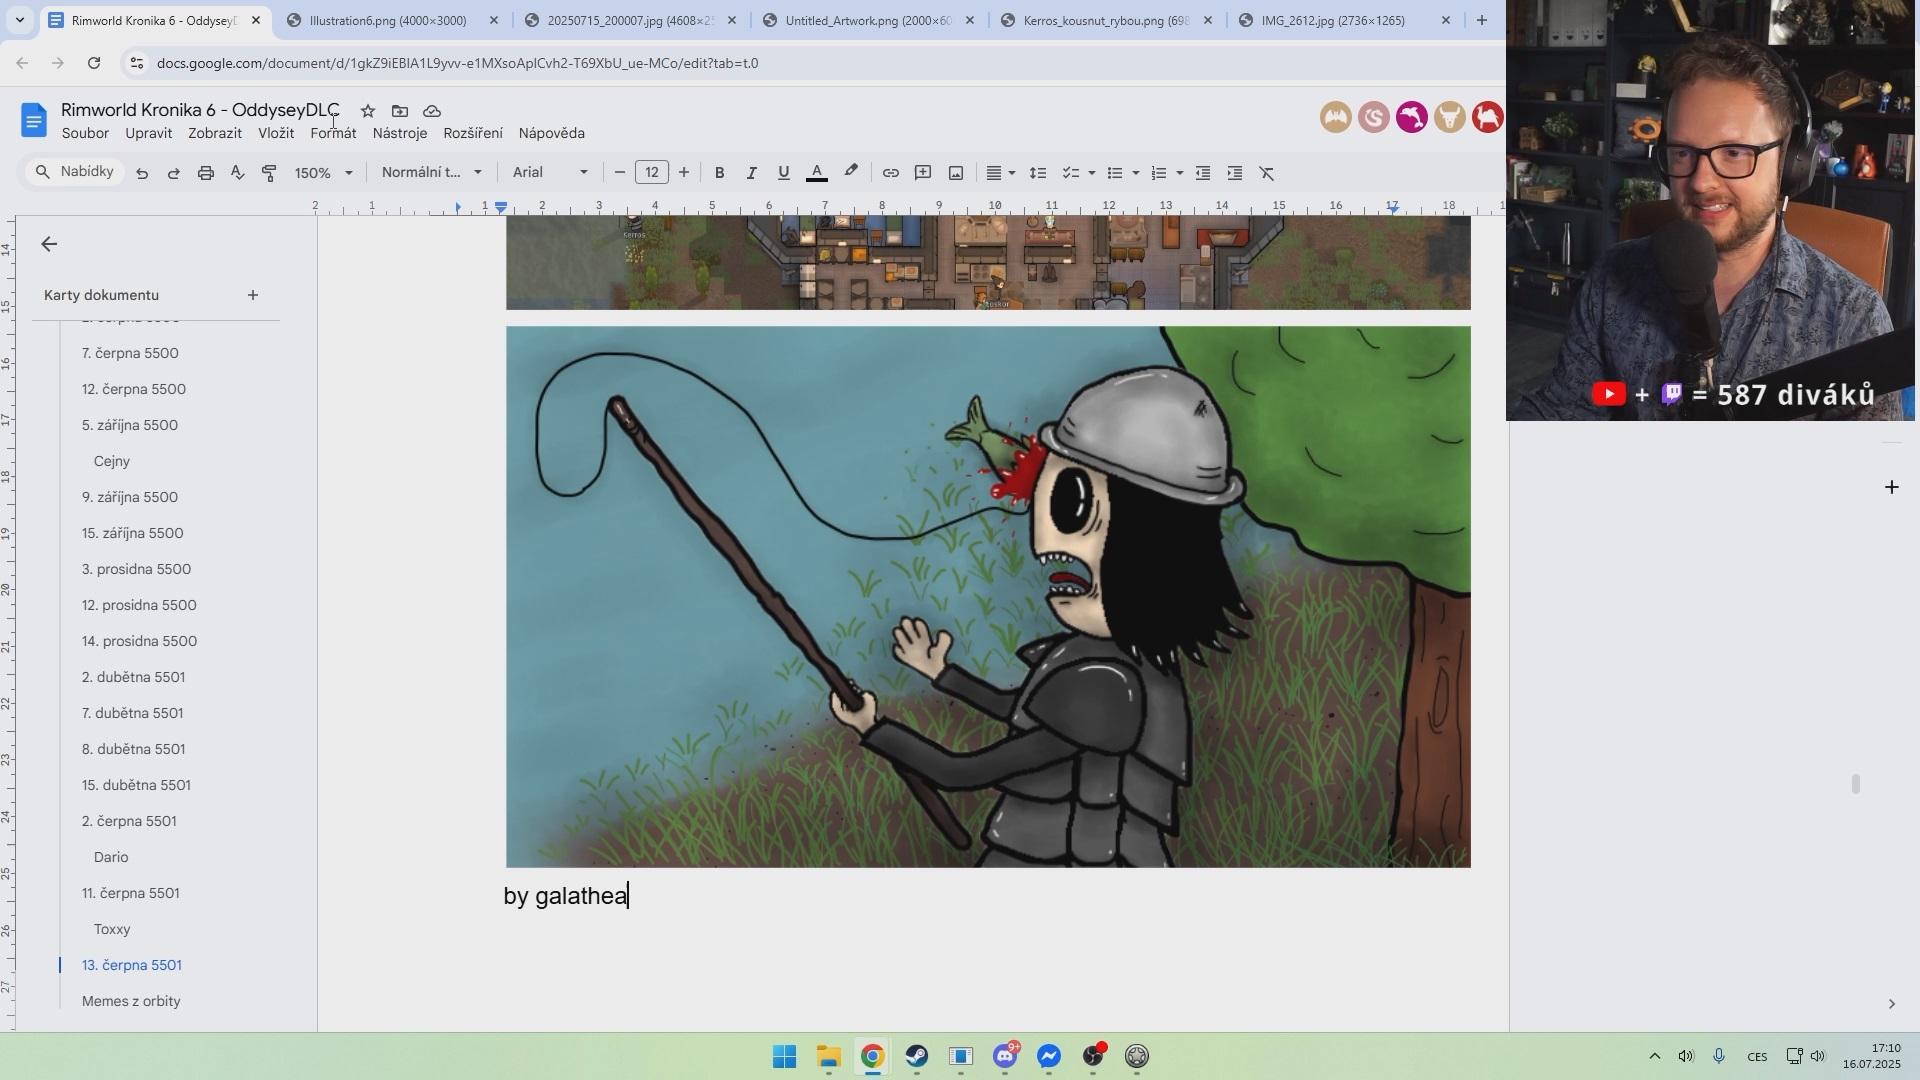This screenshot has height=1080, width=1920.
Task: Search menus with Nabídky box
Action: [74, 172]
